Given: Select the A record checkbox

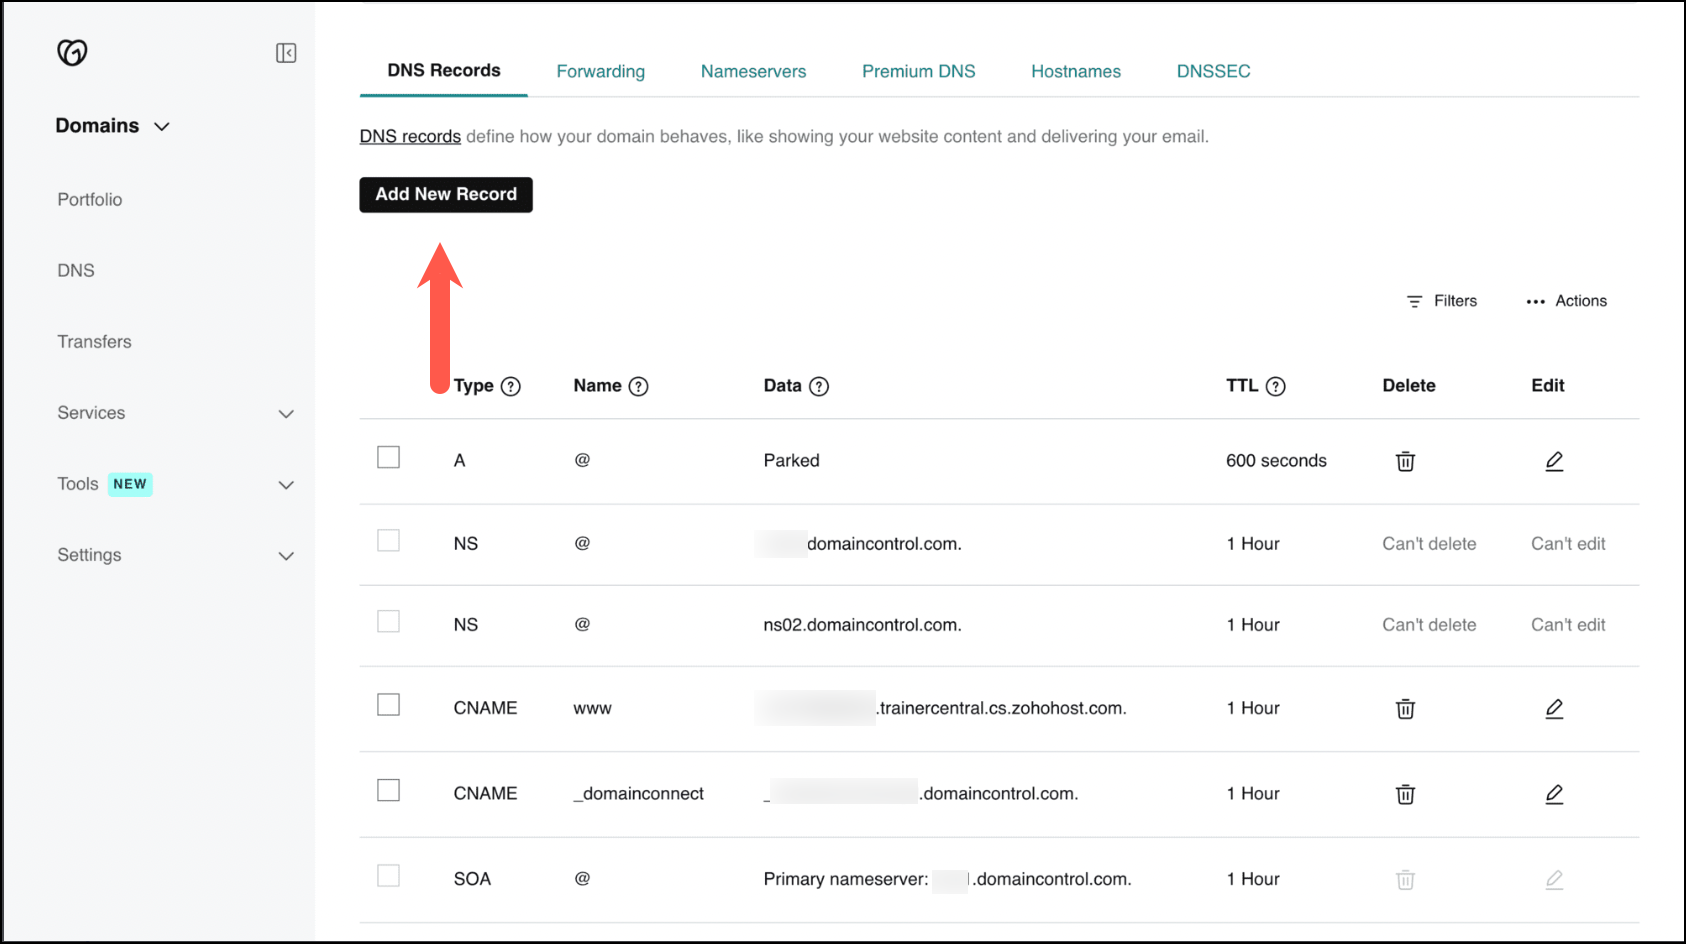Looking at the screenshot, I should (388, 457).
